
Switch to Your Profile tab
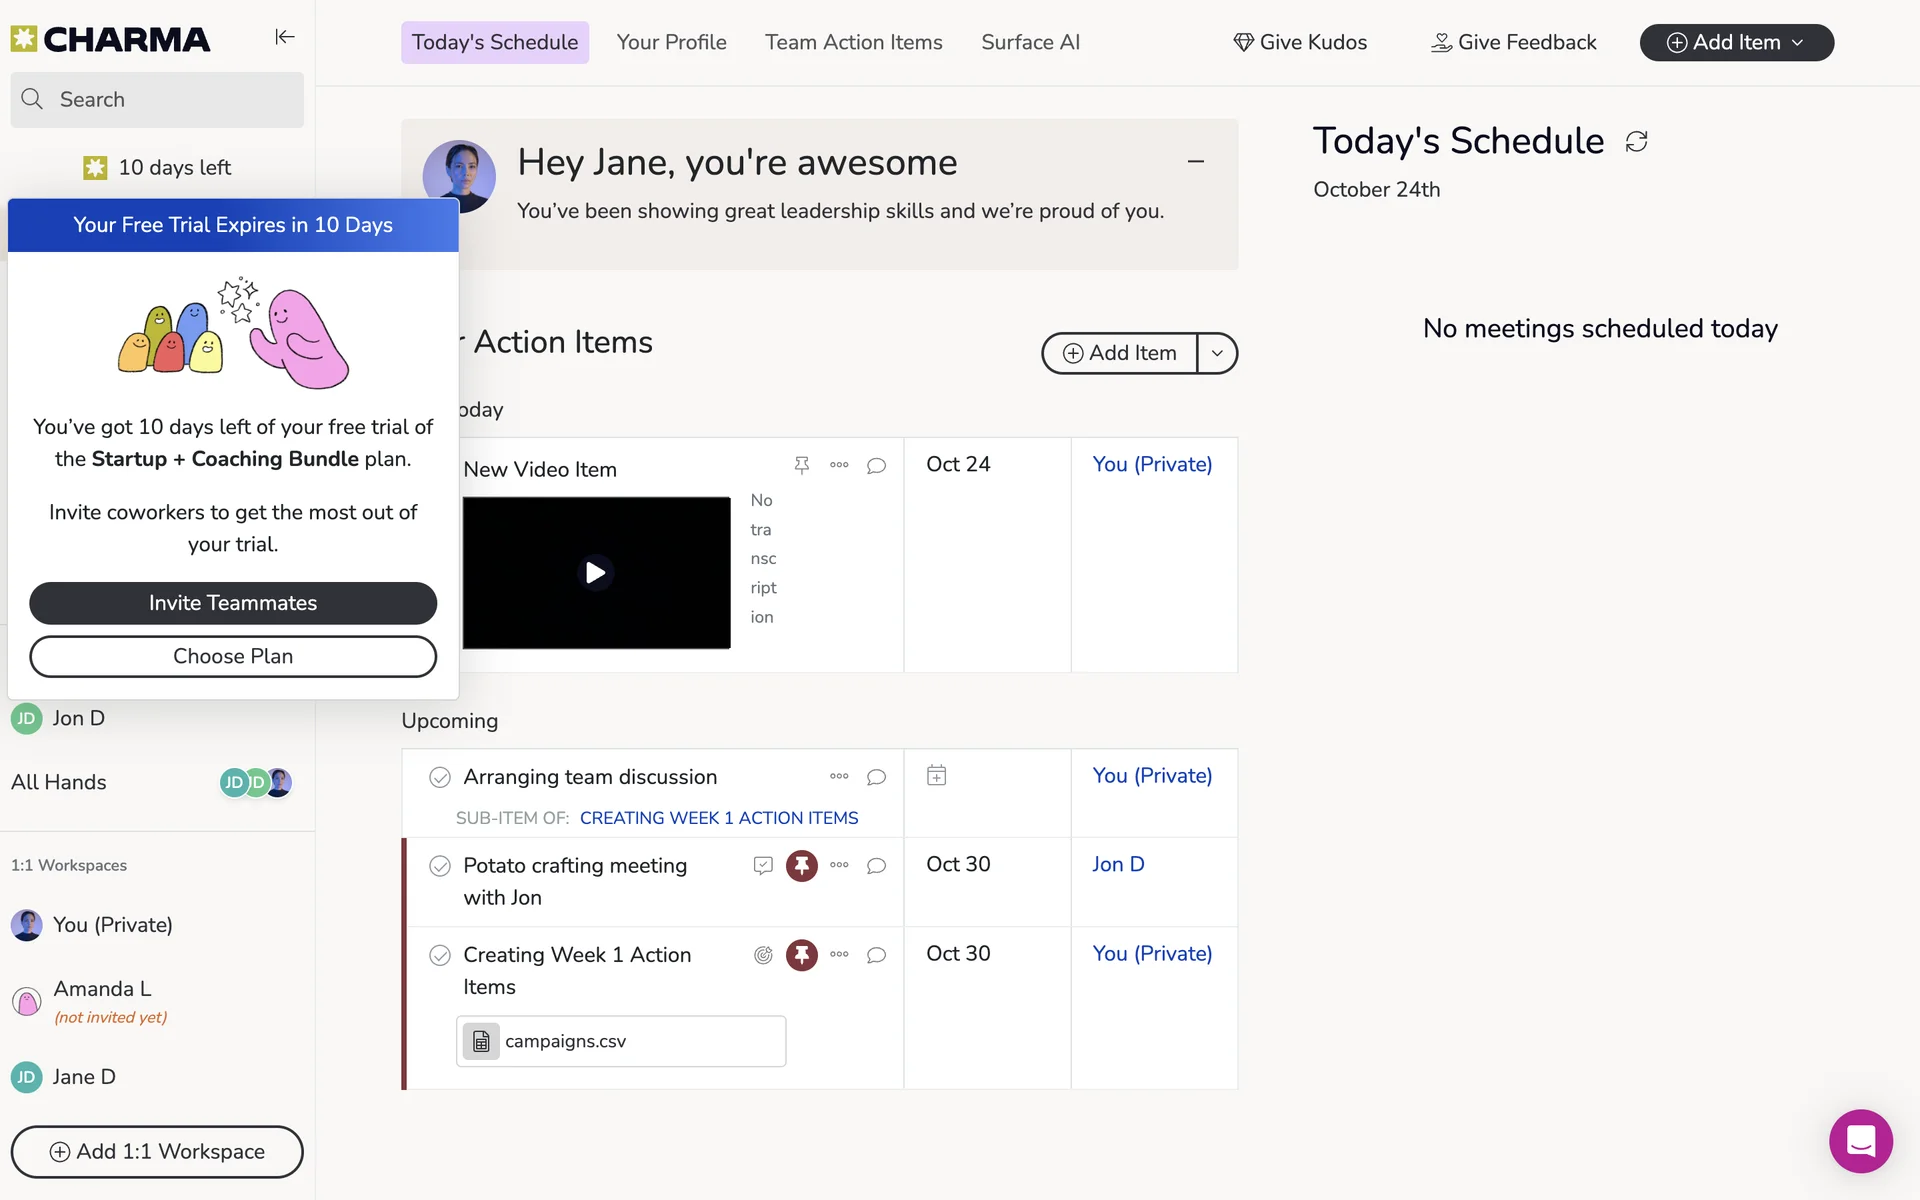click(671, 42)
